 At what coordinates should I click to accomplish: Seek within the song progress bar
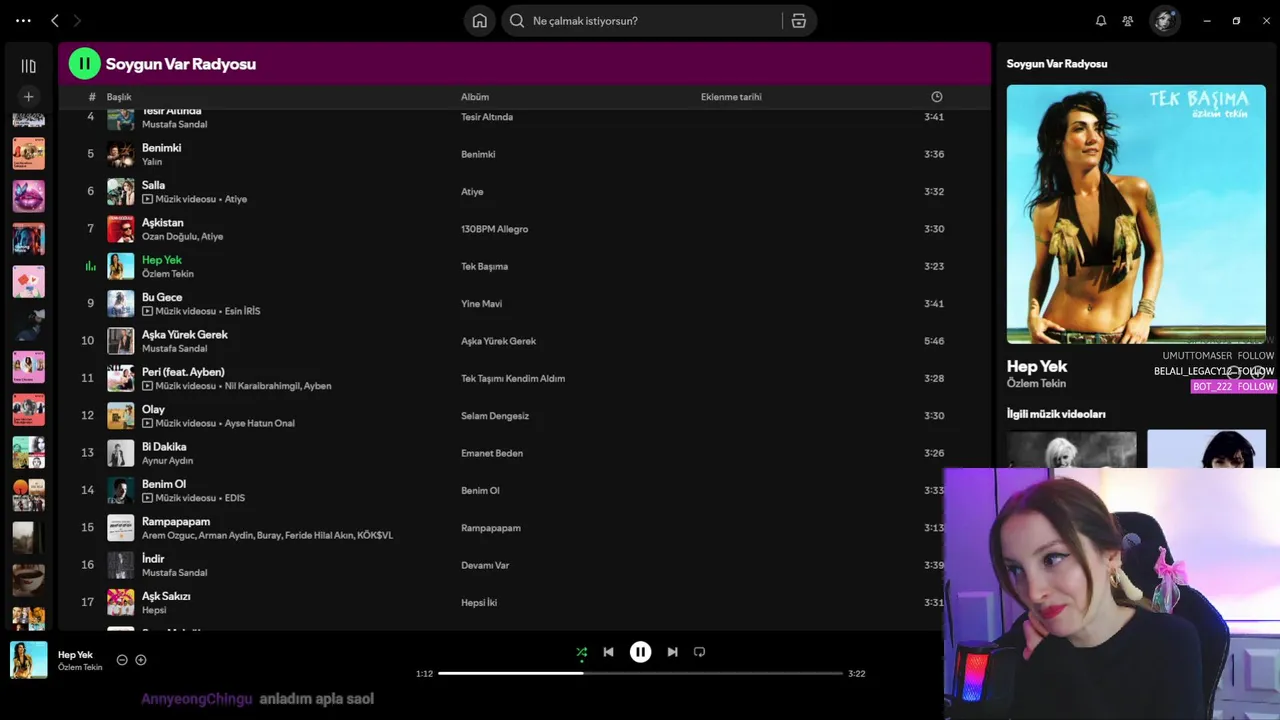[x=641, y=673]
